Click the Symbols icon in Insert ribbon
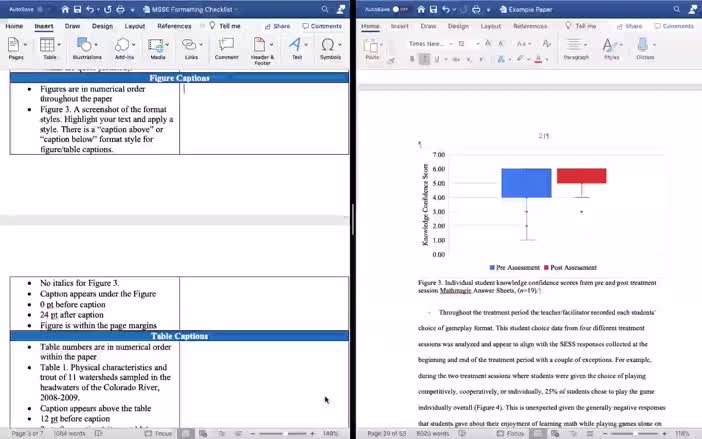 pyautogui.click(x=329, y=47)
